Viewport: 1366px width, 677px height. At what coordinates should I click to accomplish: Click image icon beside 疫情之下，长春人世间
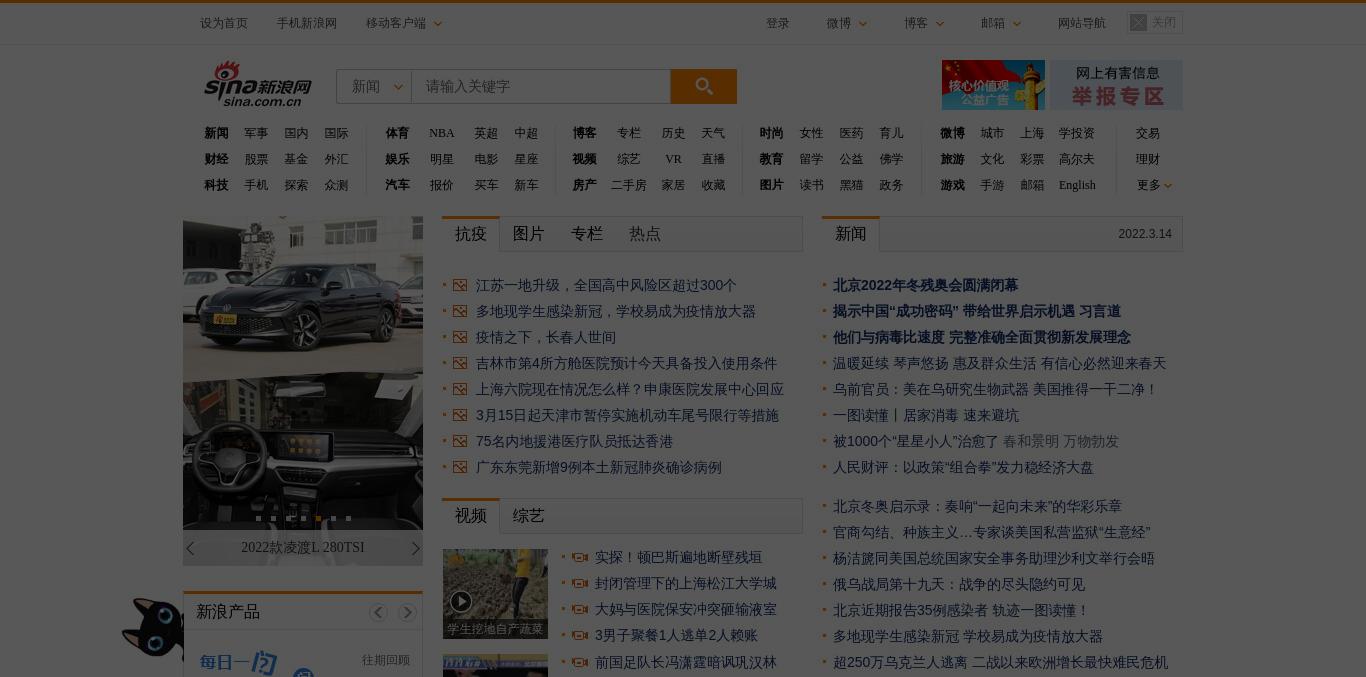point(460,337)
